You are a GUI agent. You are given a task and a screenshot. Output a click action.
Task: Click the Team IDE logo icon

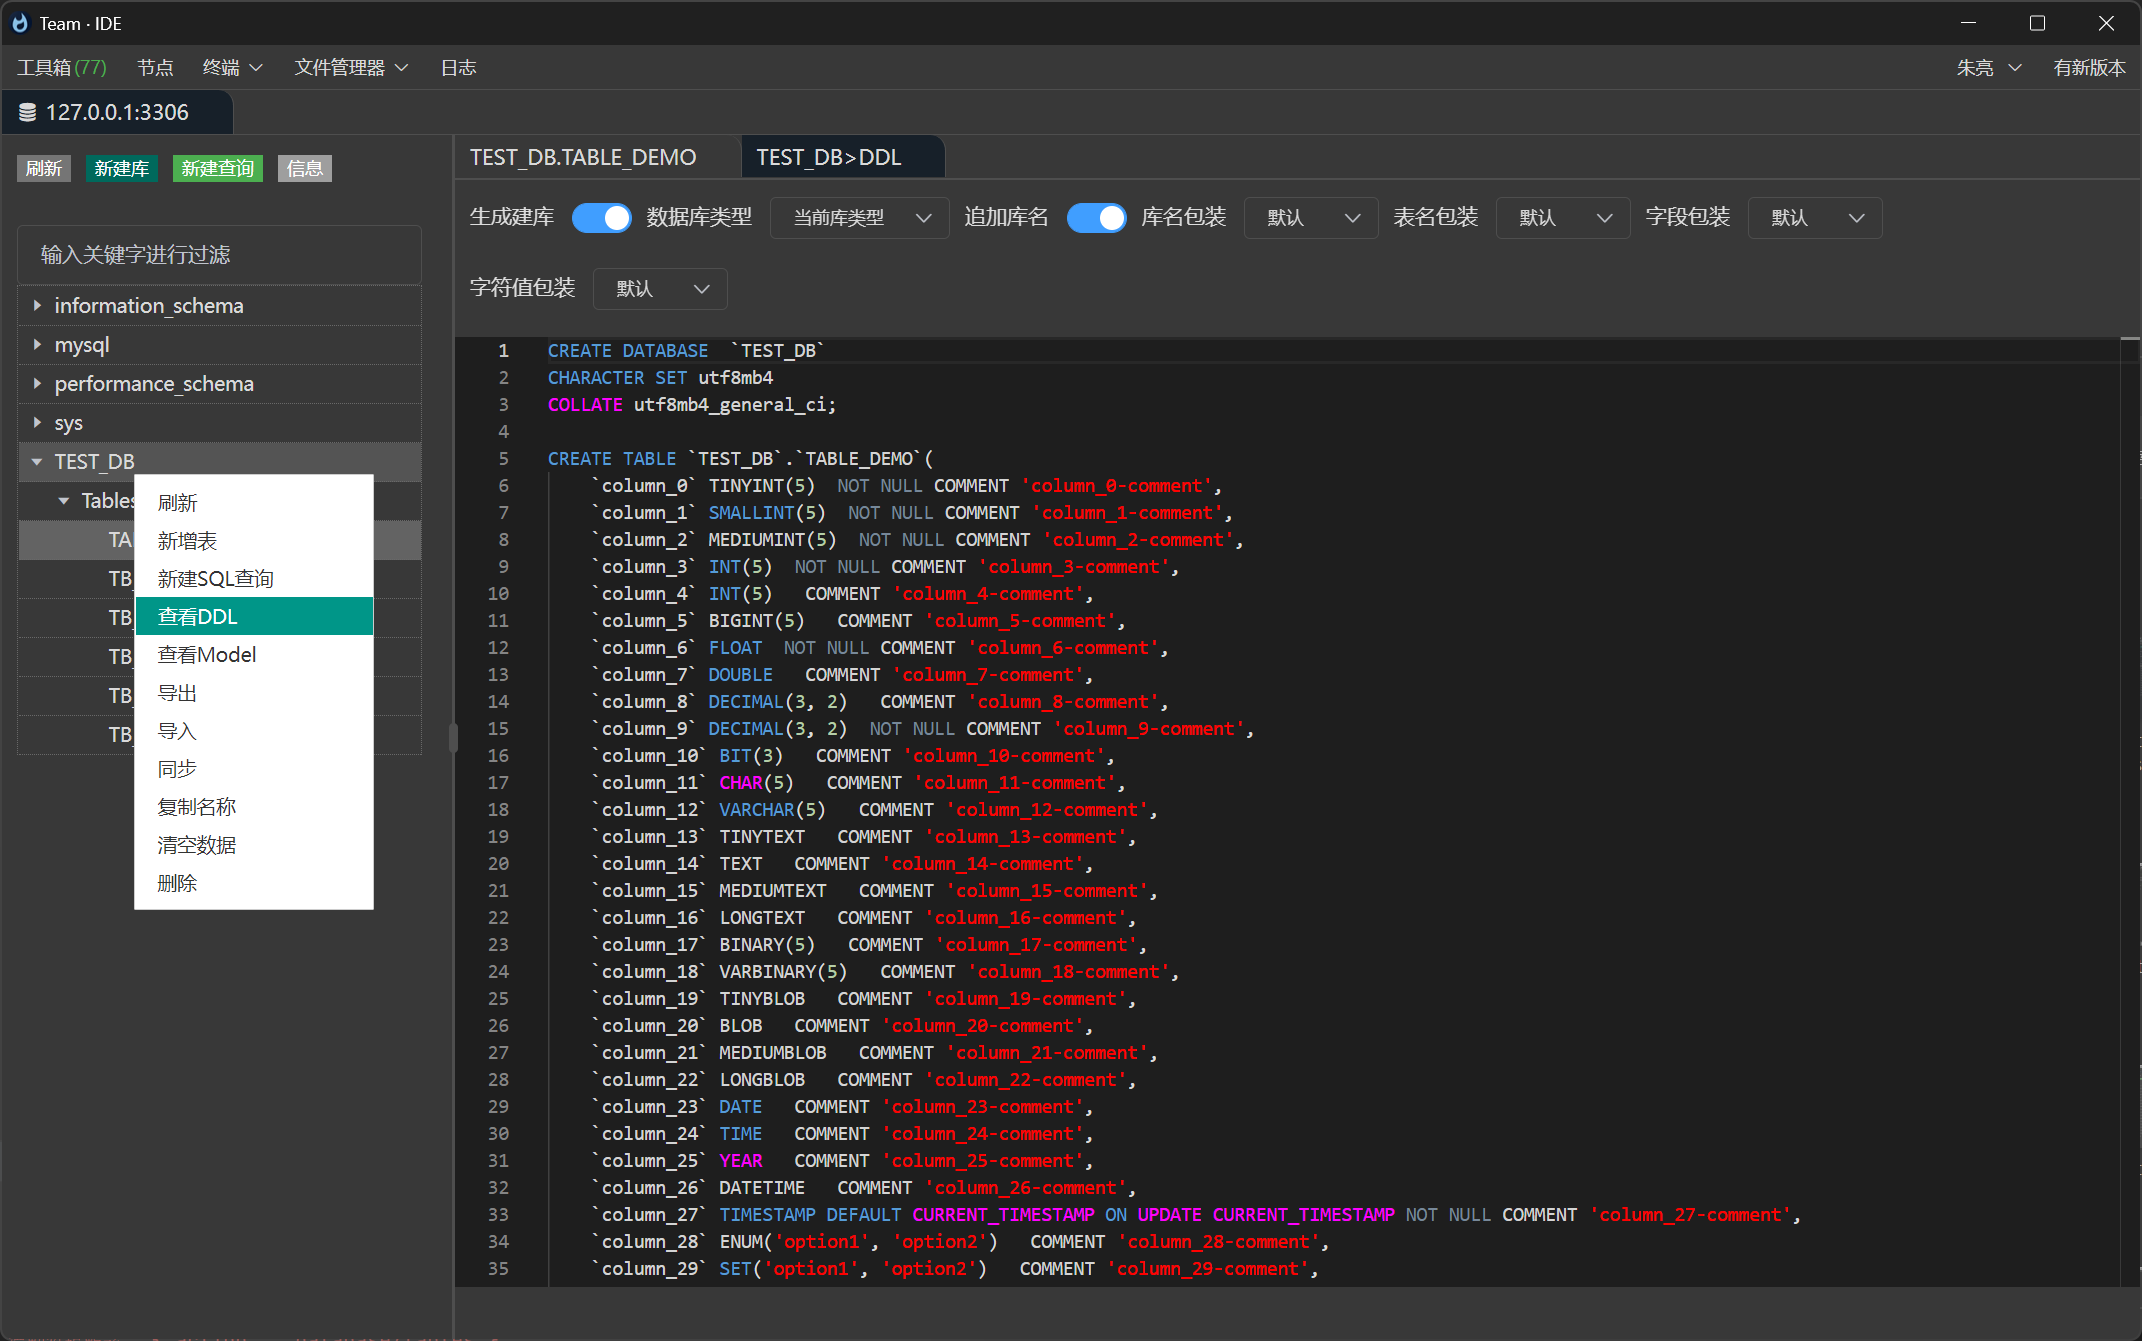tap(20, 22)
